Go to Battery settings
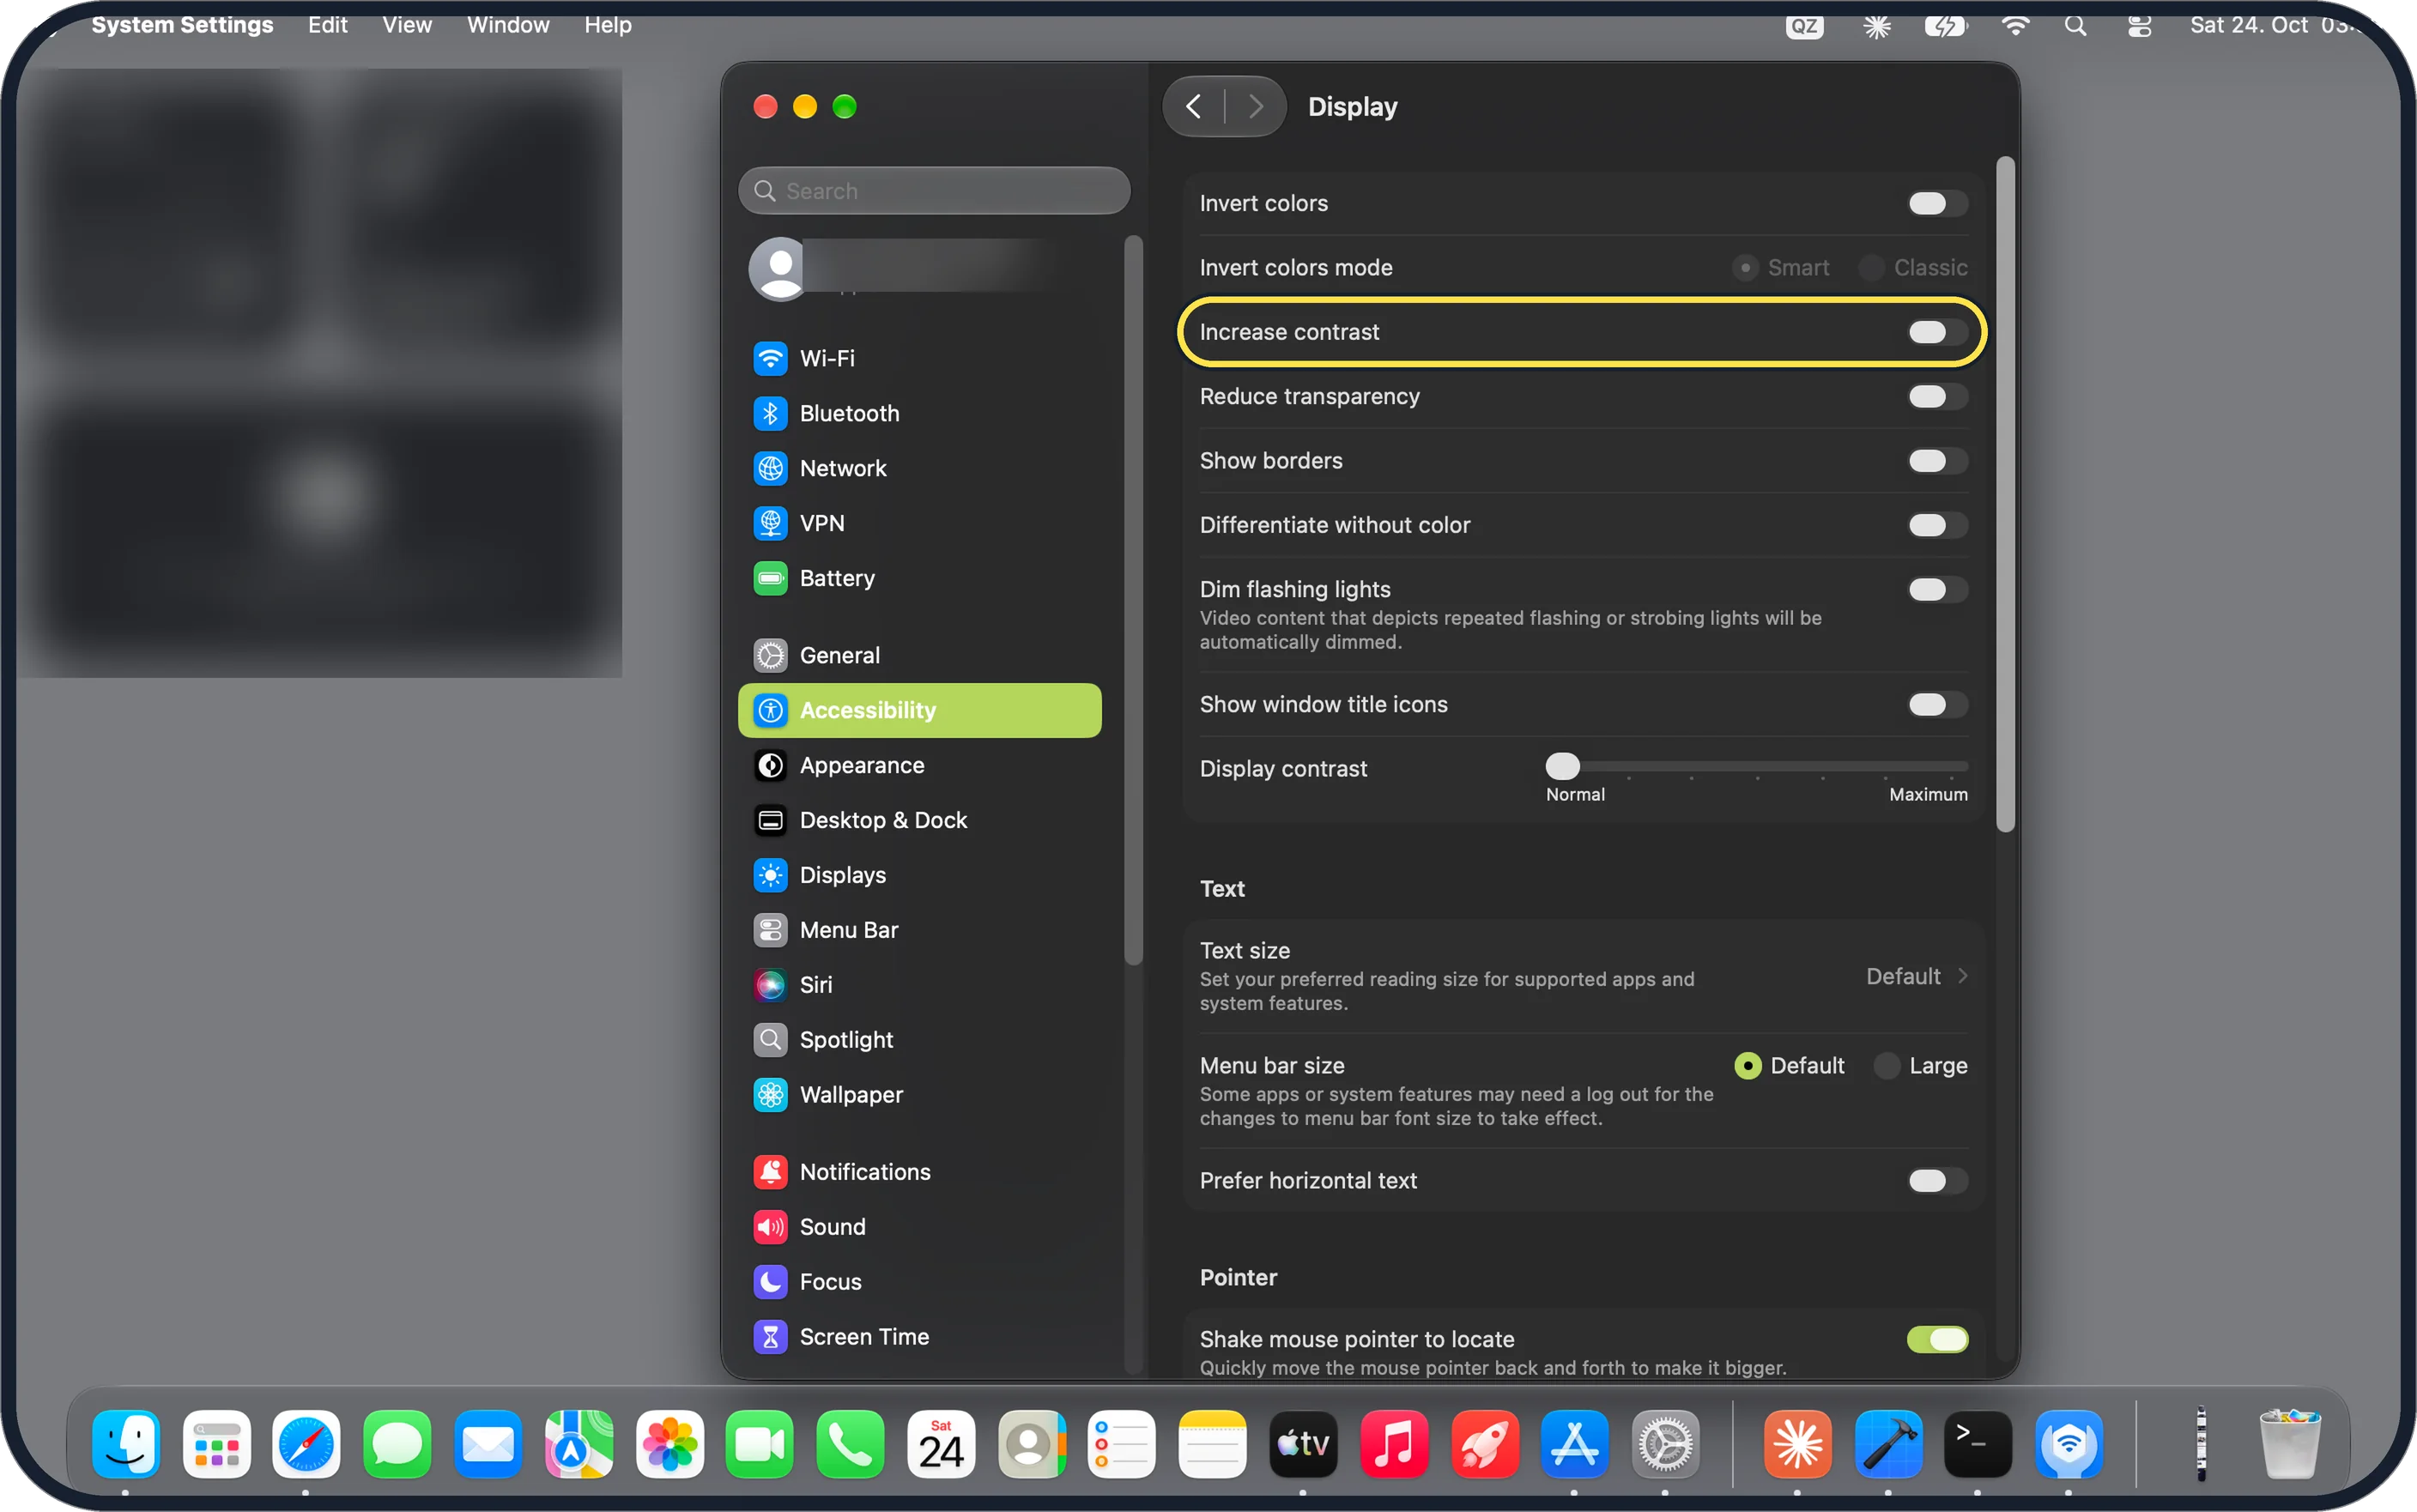Viewport: 2417px width, 1512px height. (919, 578)
